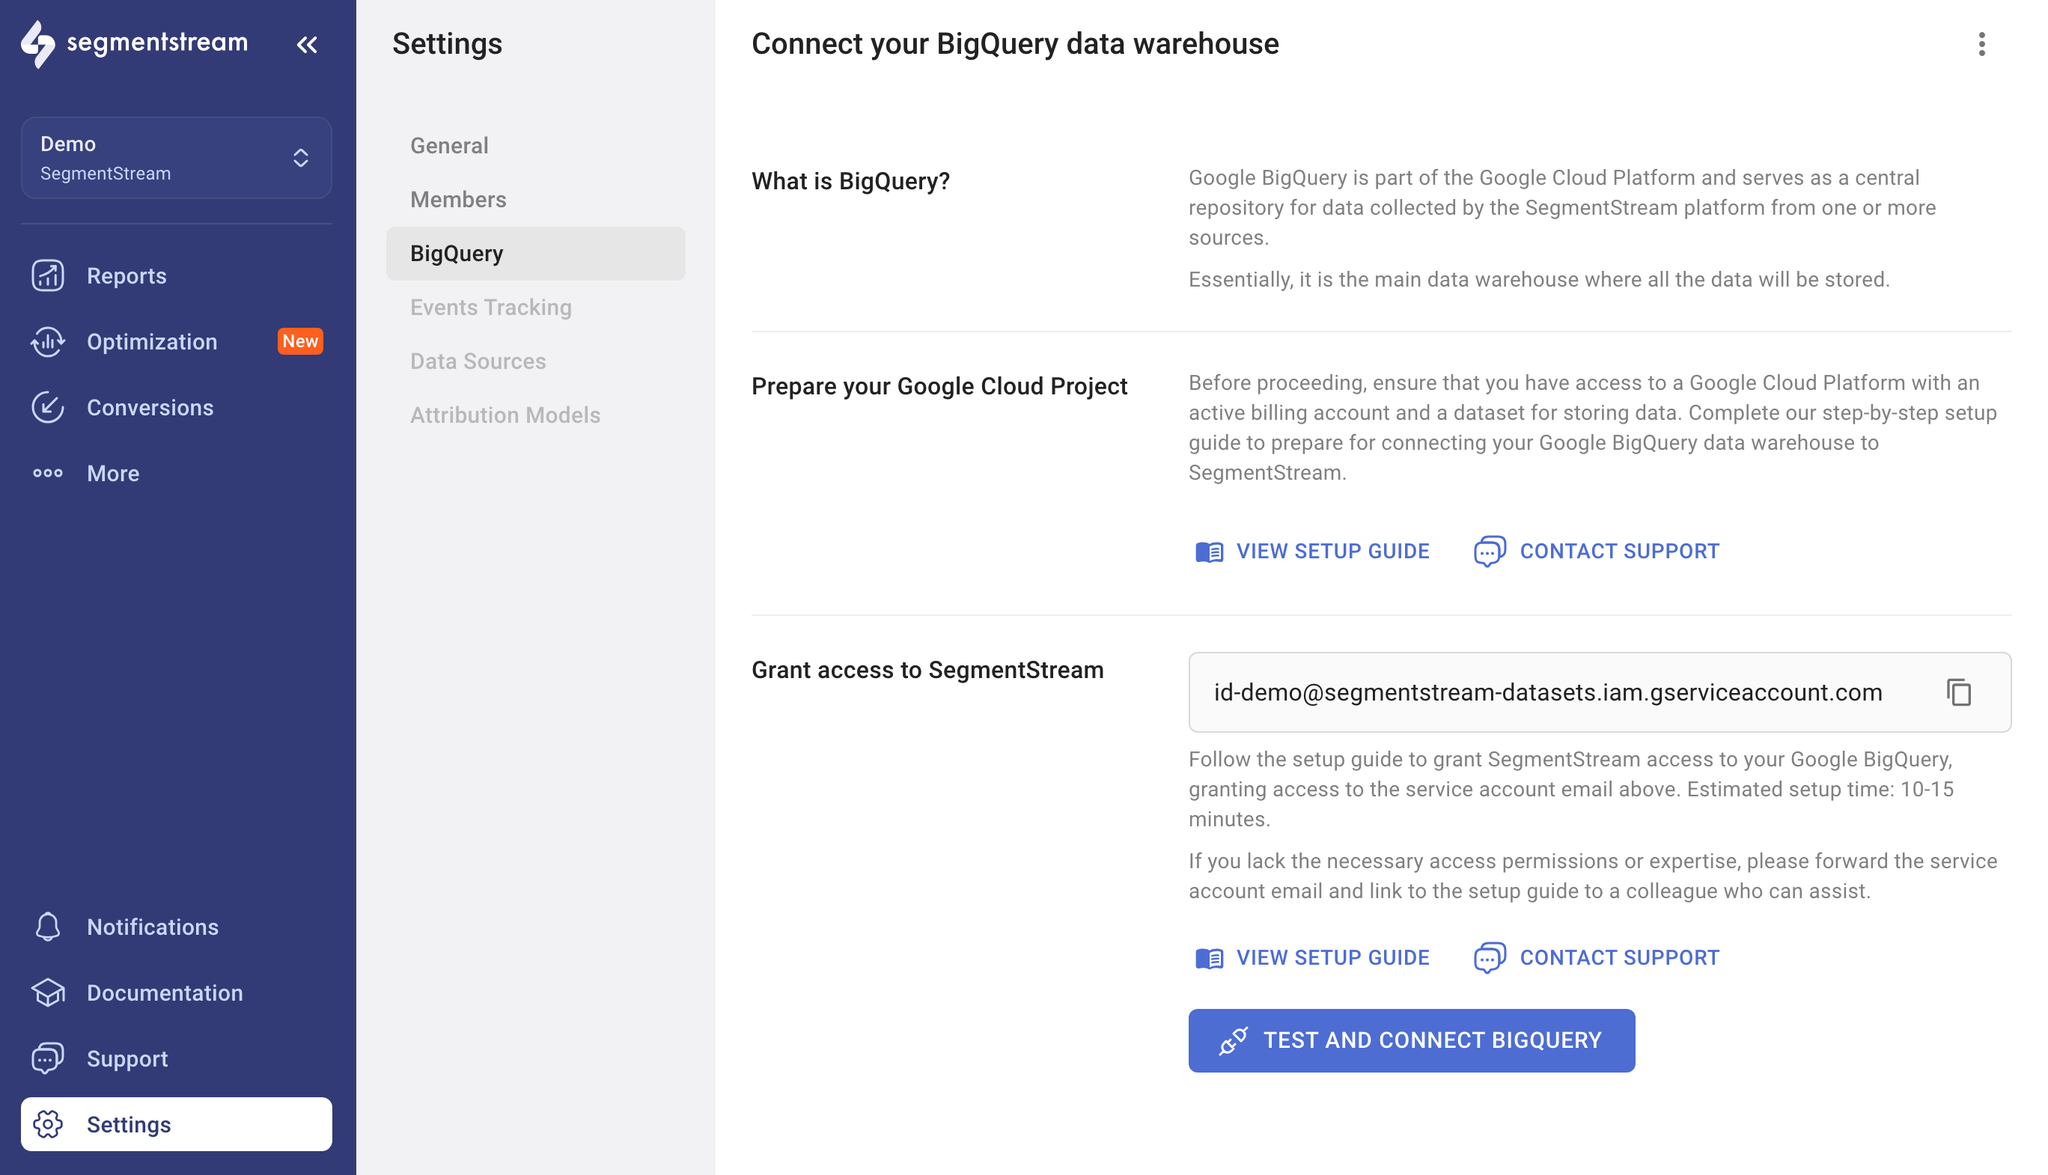
Task: Select Settings in the sidebar
Action: 176,1124
